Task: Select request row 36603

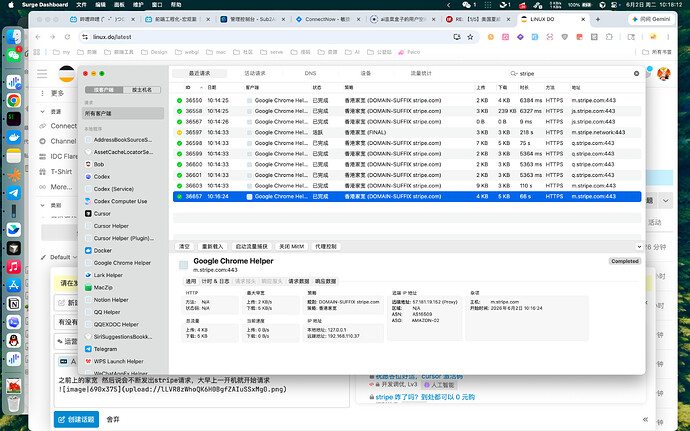Action: pyautogui.click(x=407, y=186)
